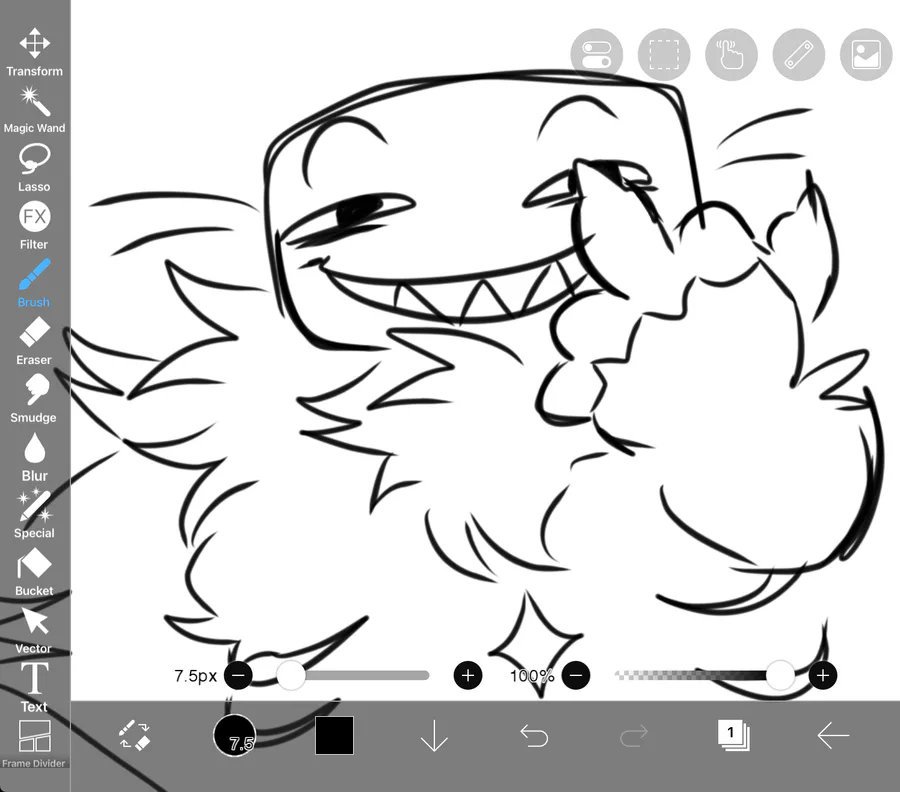Image resolution: width=900 pixels, height=792 pixels.
Task: Select the Text tool
Action: [x=34, y=688]
